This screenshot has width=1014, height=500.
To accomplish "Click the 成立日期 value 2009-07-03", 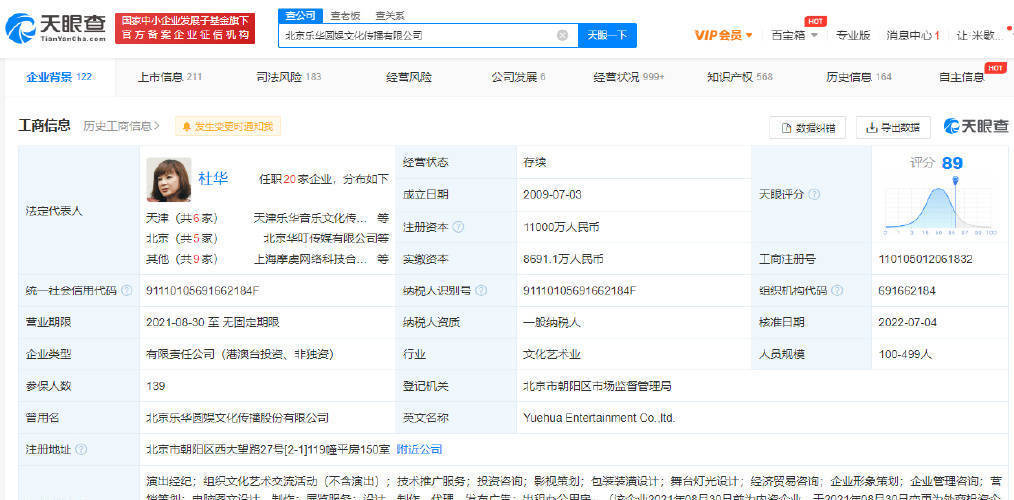I will pos(554,194).
